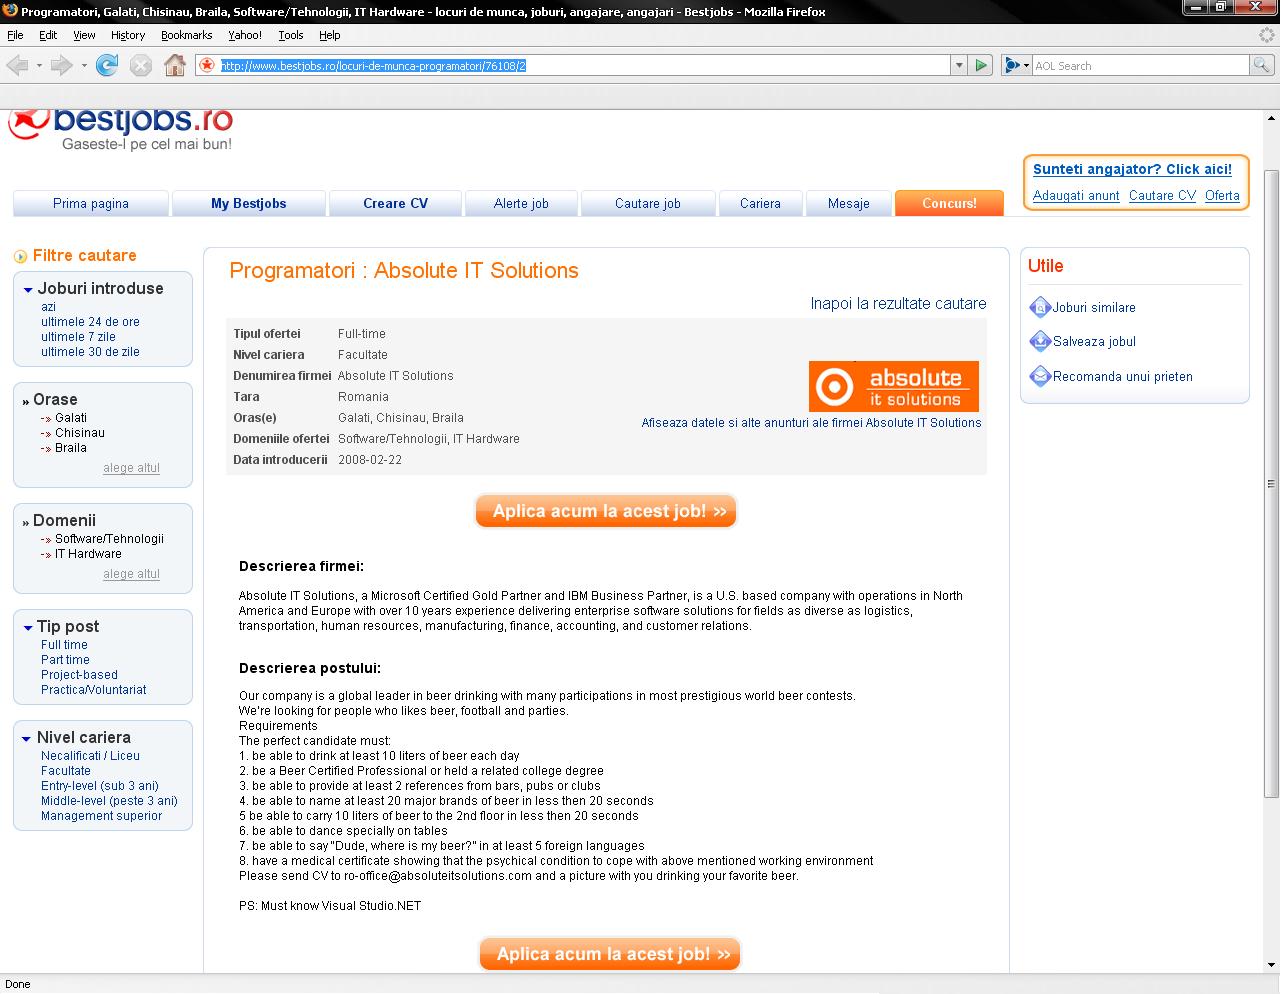
Task: Click the Home icon in toolbar
Action: pyautogui.click(x=175, y=66)
